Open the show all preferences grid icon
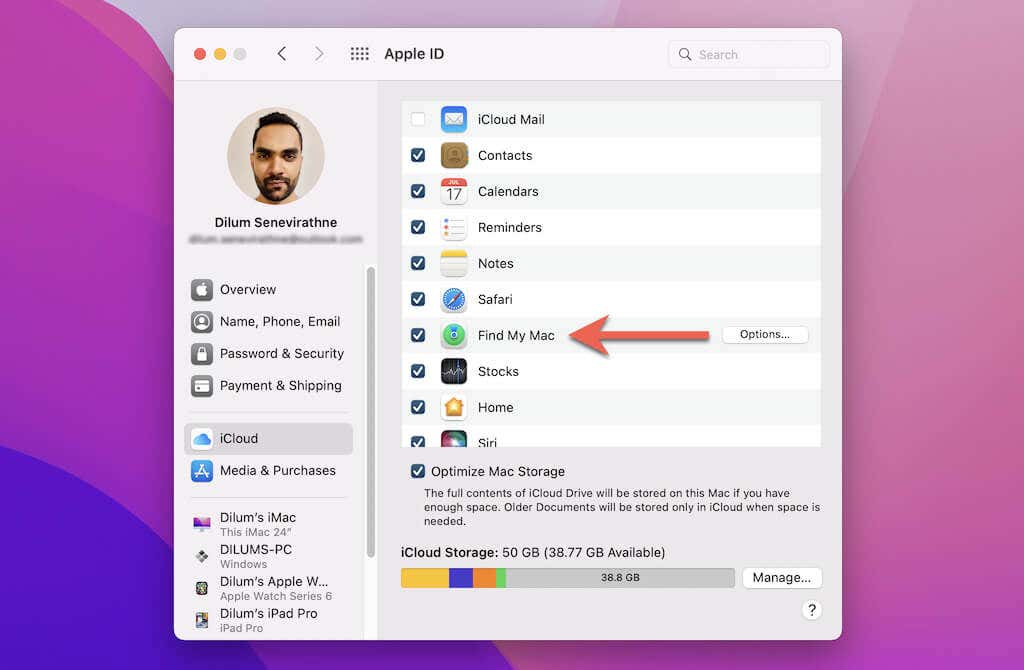 [359, 54]
